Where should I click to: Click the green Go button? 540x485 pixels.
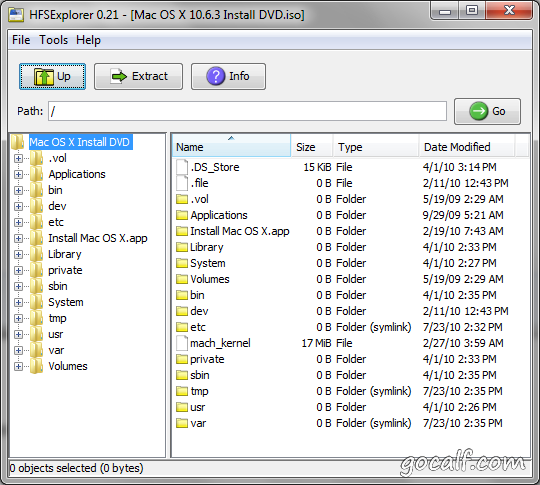point(487,111)
